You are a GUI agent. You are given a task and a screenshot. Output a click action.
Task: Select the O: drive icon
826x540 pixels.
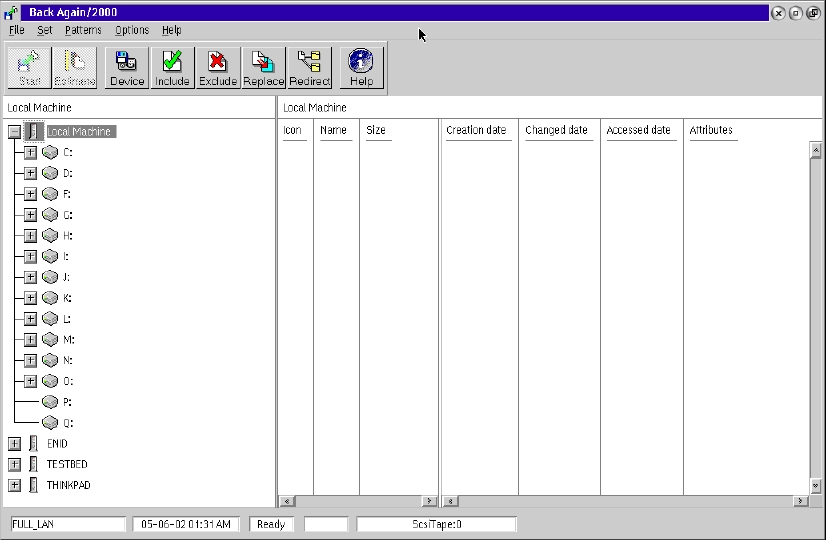pyautogui.click(x=50, y=381)
